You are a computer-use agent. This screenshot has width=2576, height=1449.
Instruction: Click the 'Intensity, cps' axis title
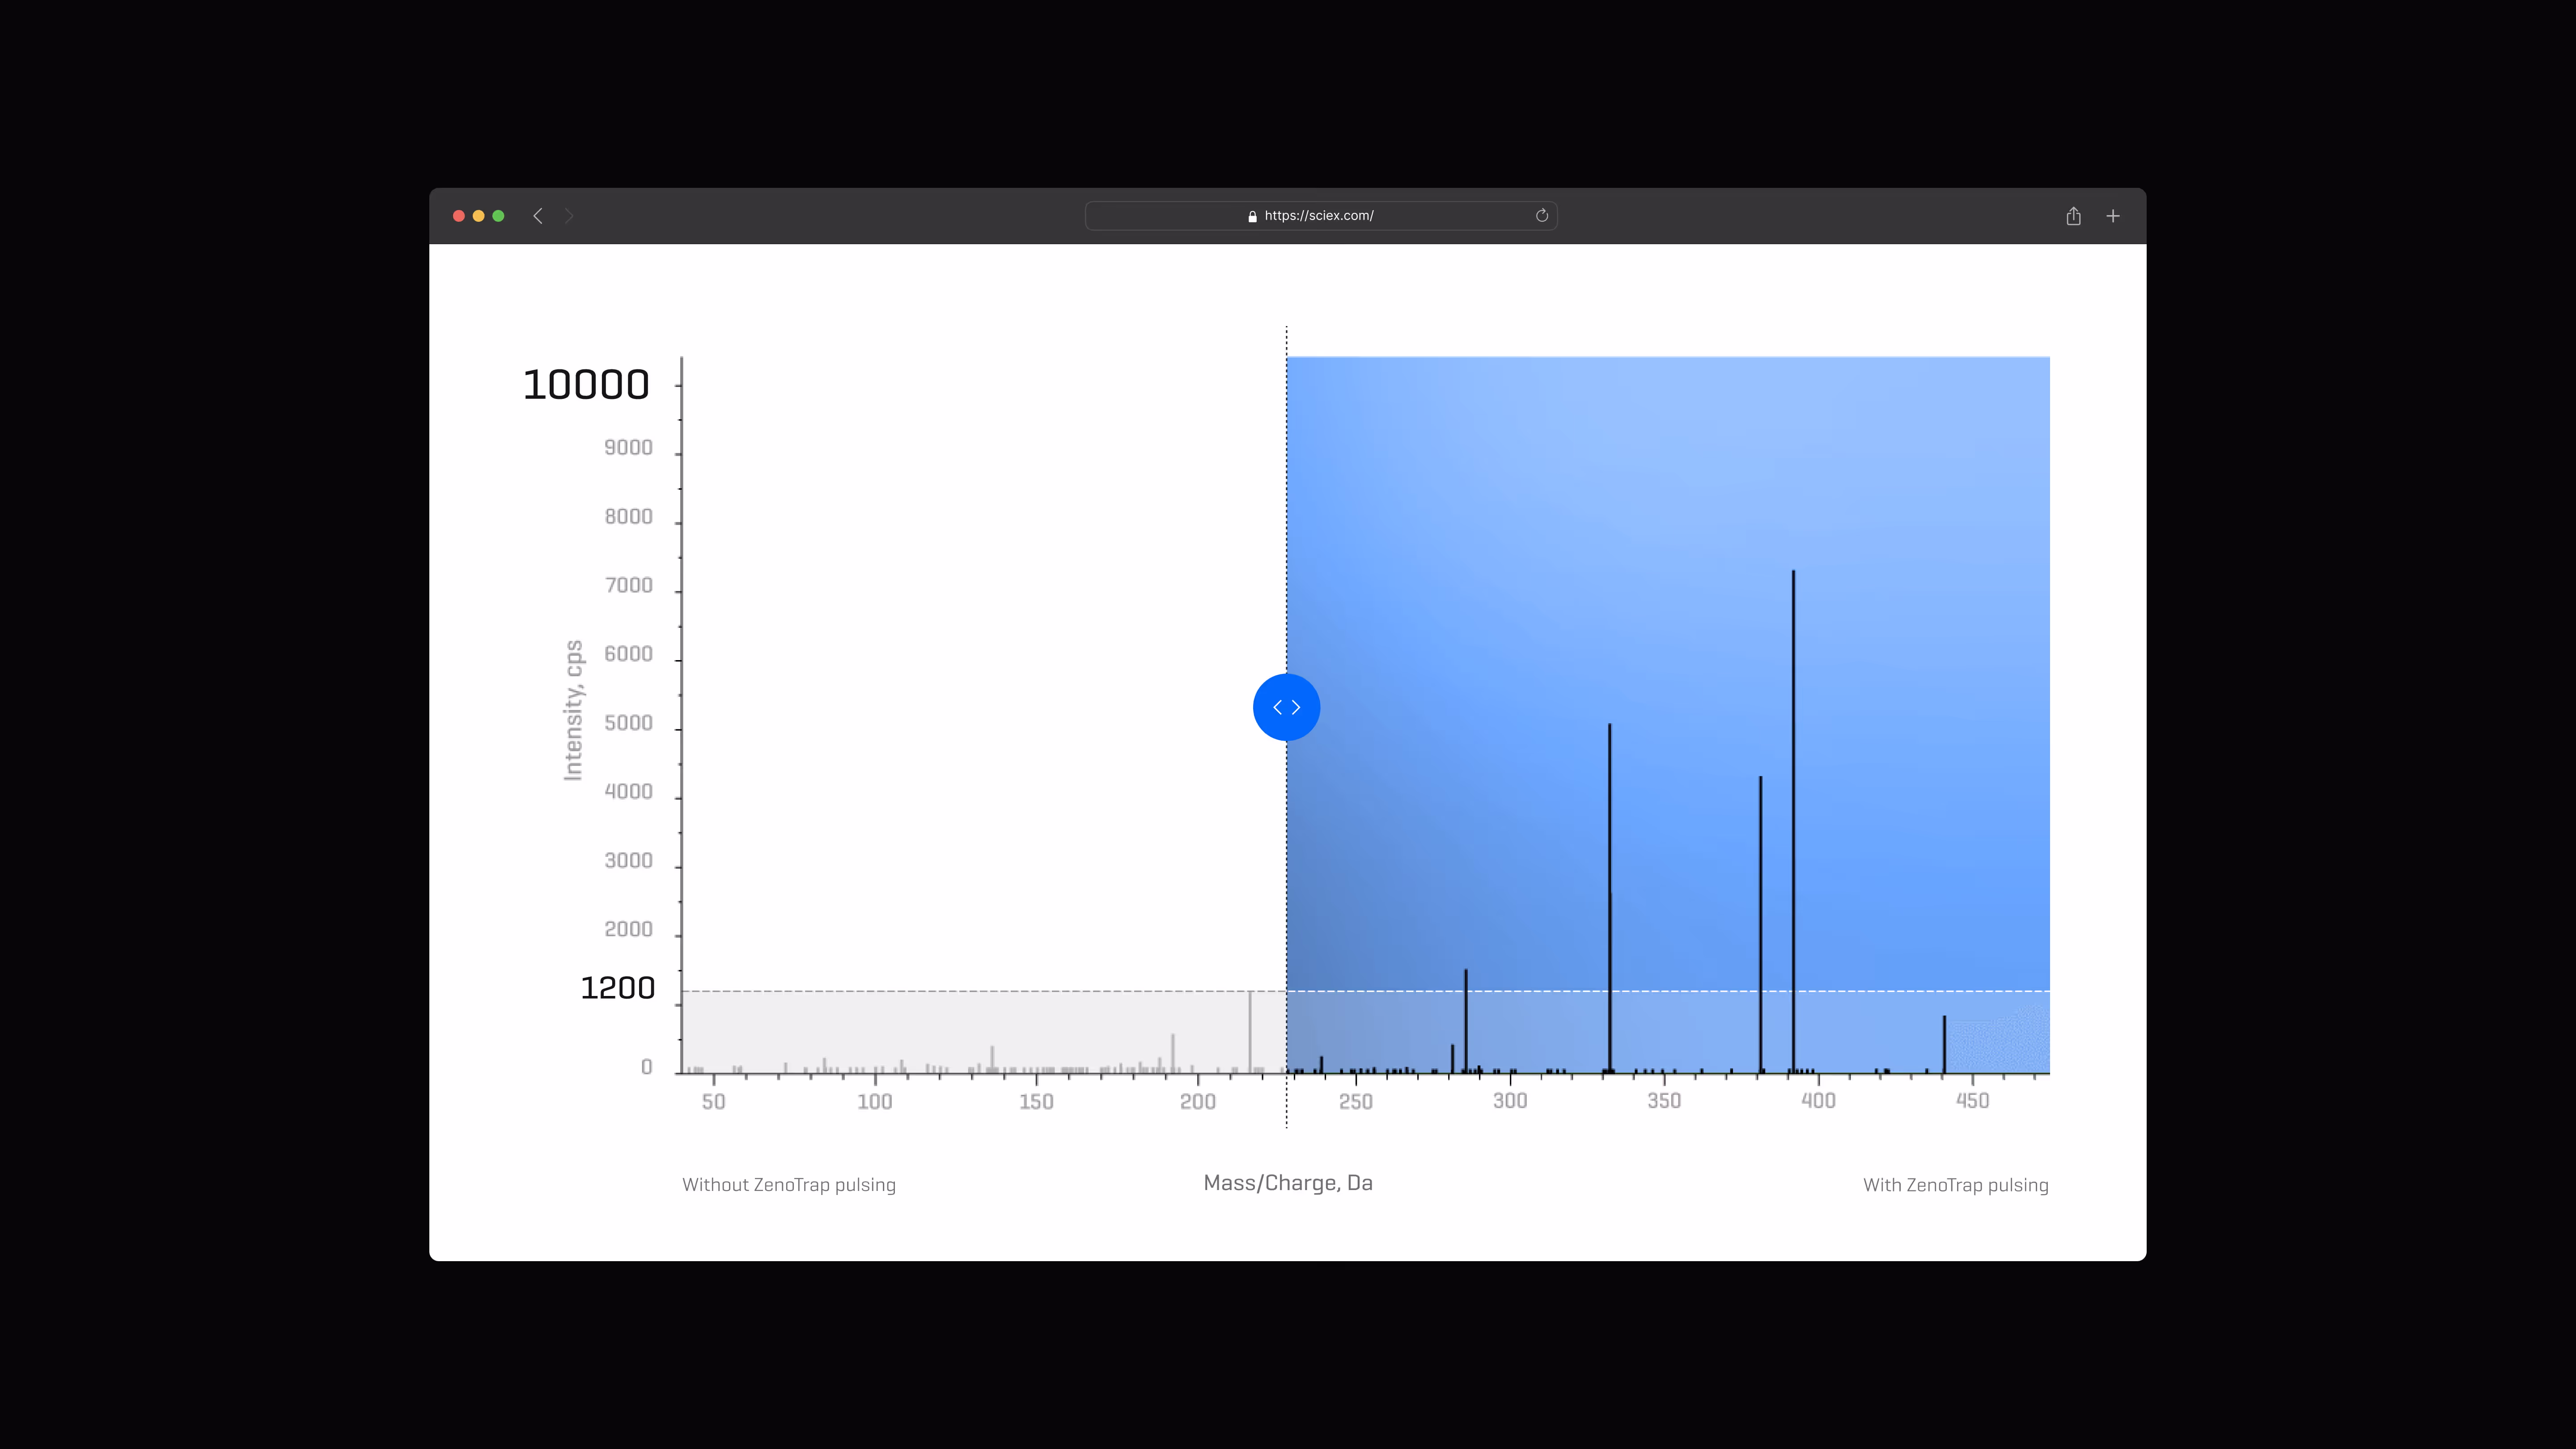tap(572, 710)
